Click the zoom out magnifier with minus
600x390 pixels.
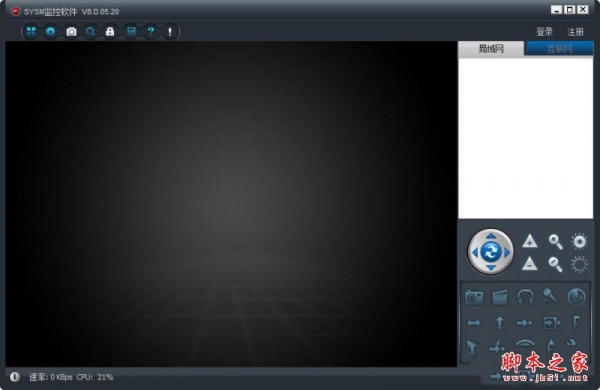[555, 264]
